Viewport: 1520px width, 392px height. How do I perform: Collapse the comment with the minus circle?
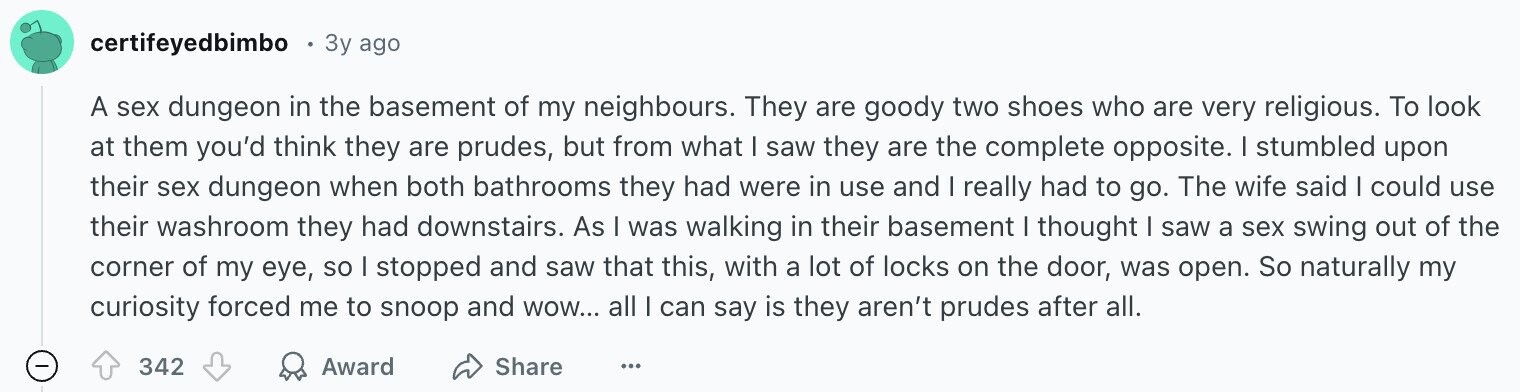[x=41, y=367]
